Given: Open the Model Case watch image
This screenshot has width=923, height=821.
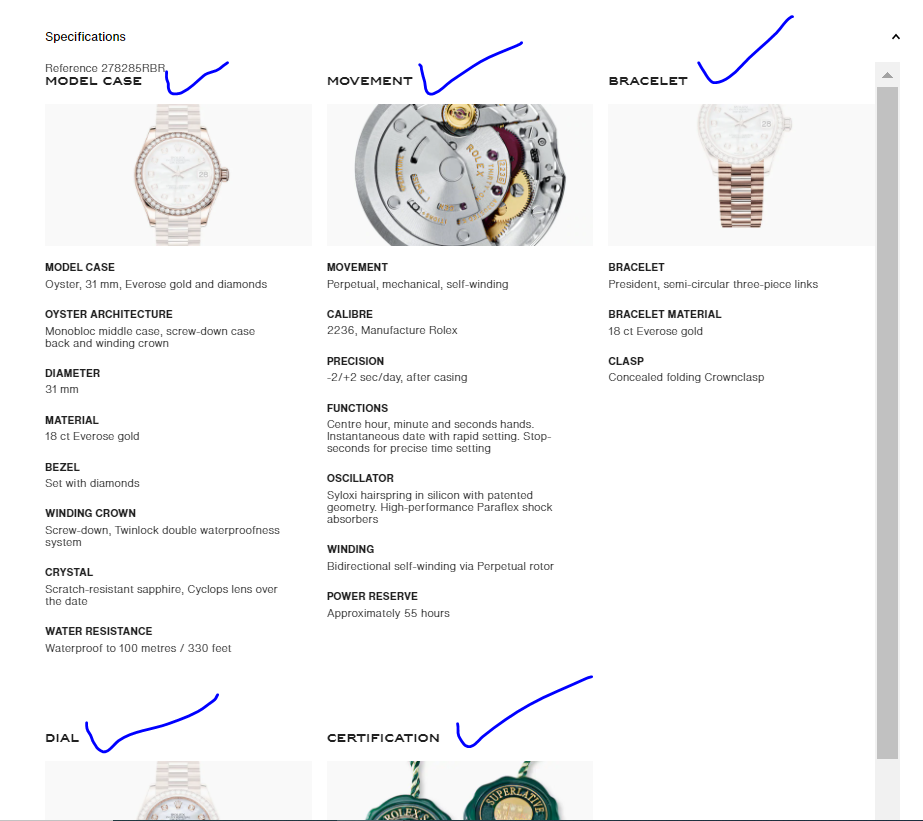Looking at the screenshot, I should click(x=178, y=175).
